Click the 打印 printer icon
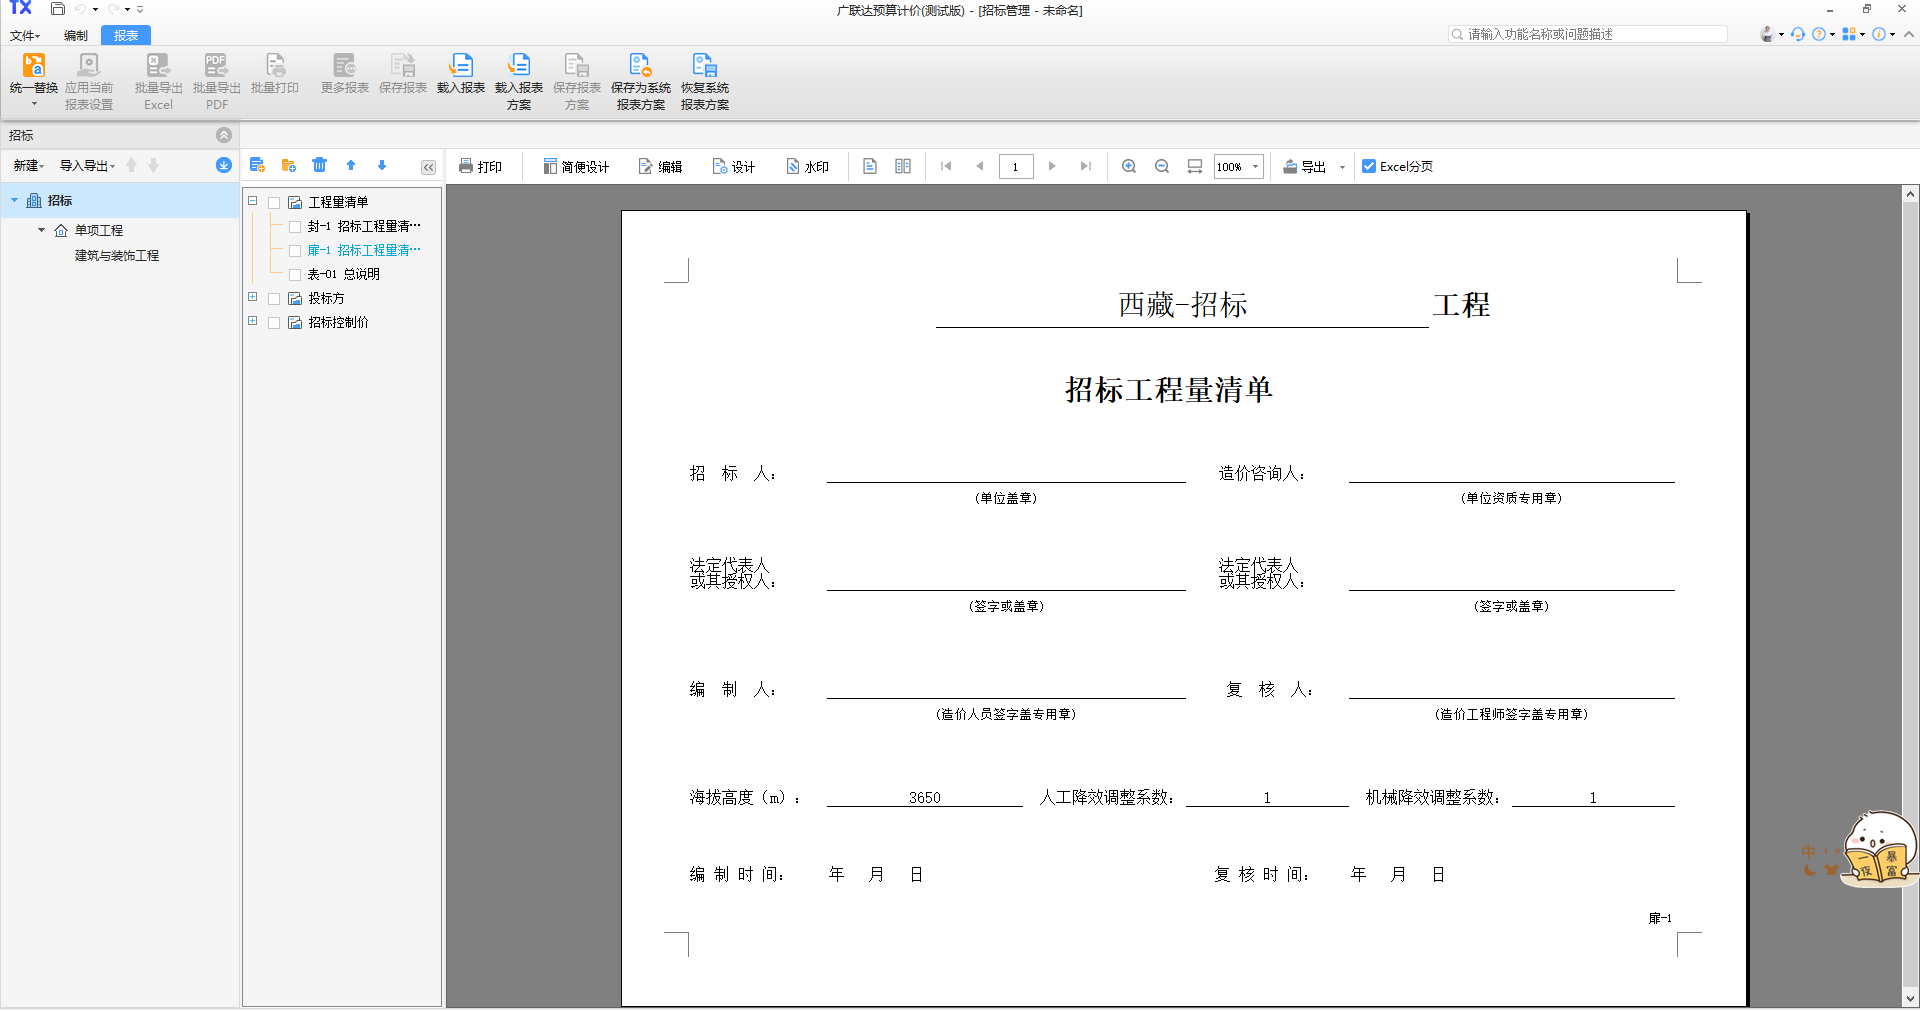 pyautogui.click(x=466, y=166)
